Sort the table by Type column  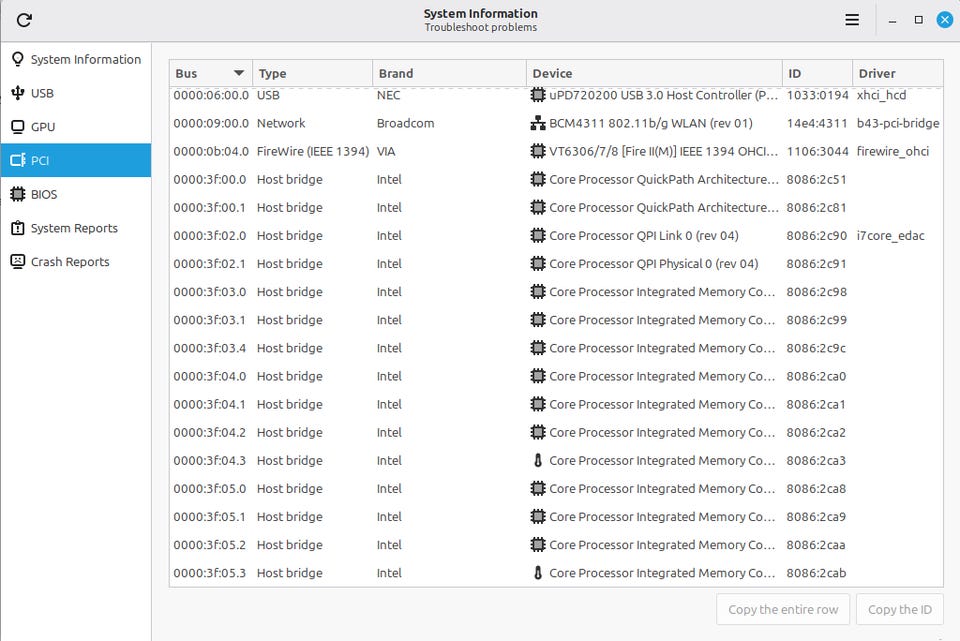tap(312, 73)
